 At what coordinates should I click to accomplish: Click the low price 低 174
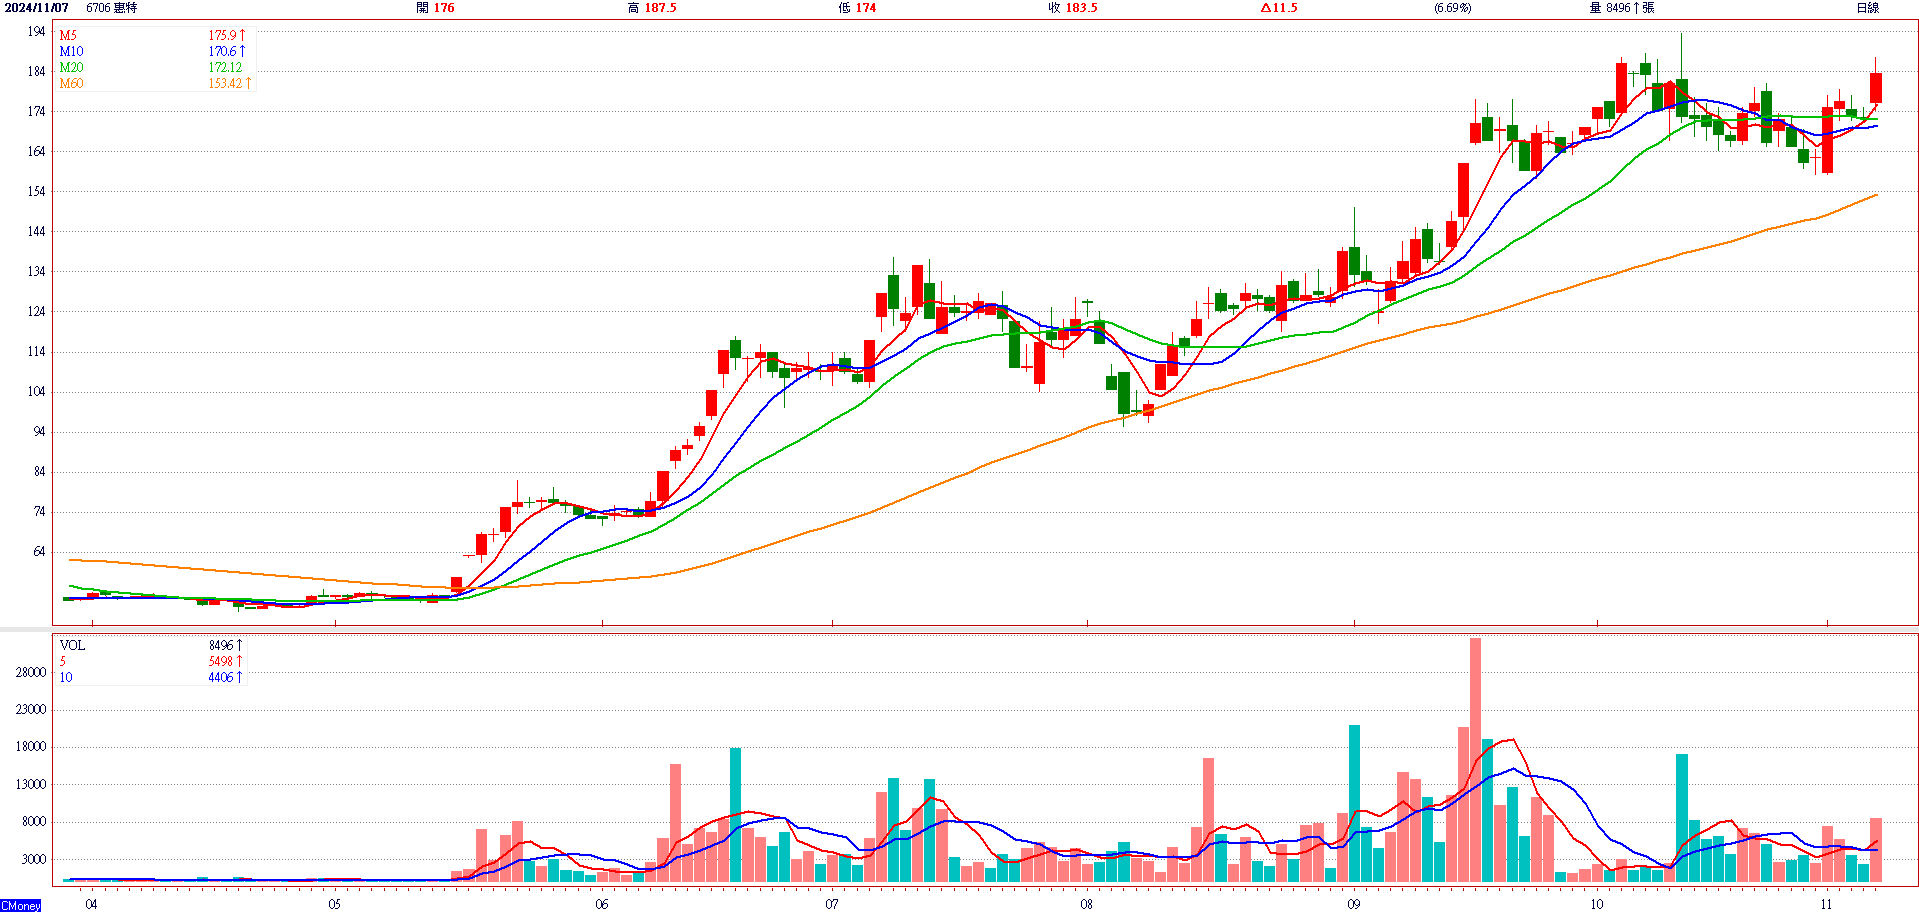point(857,8)
